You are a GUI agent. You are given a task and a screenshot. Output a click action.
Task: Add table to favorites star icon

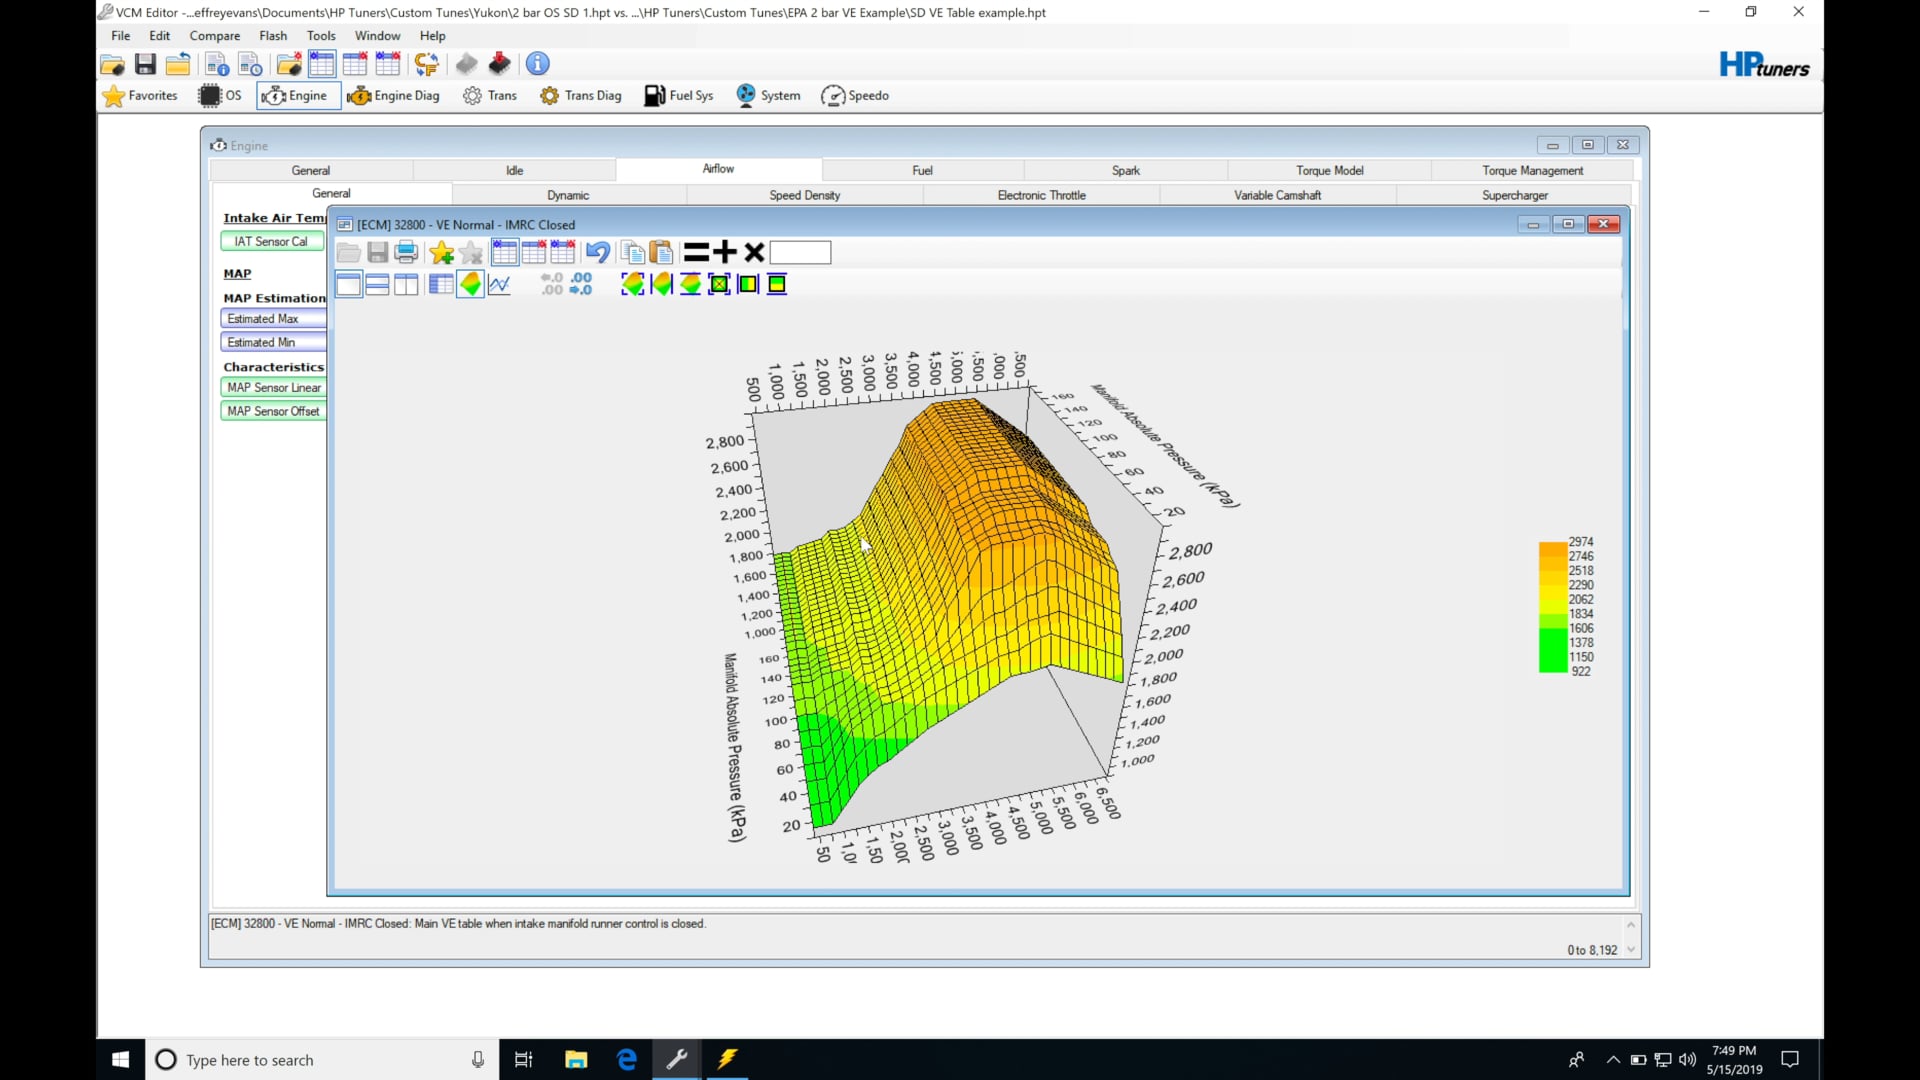click(x=442, y=253)
